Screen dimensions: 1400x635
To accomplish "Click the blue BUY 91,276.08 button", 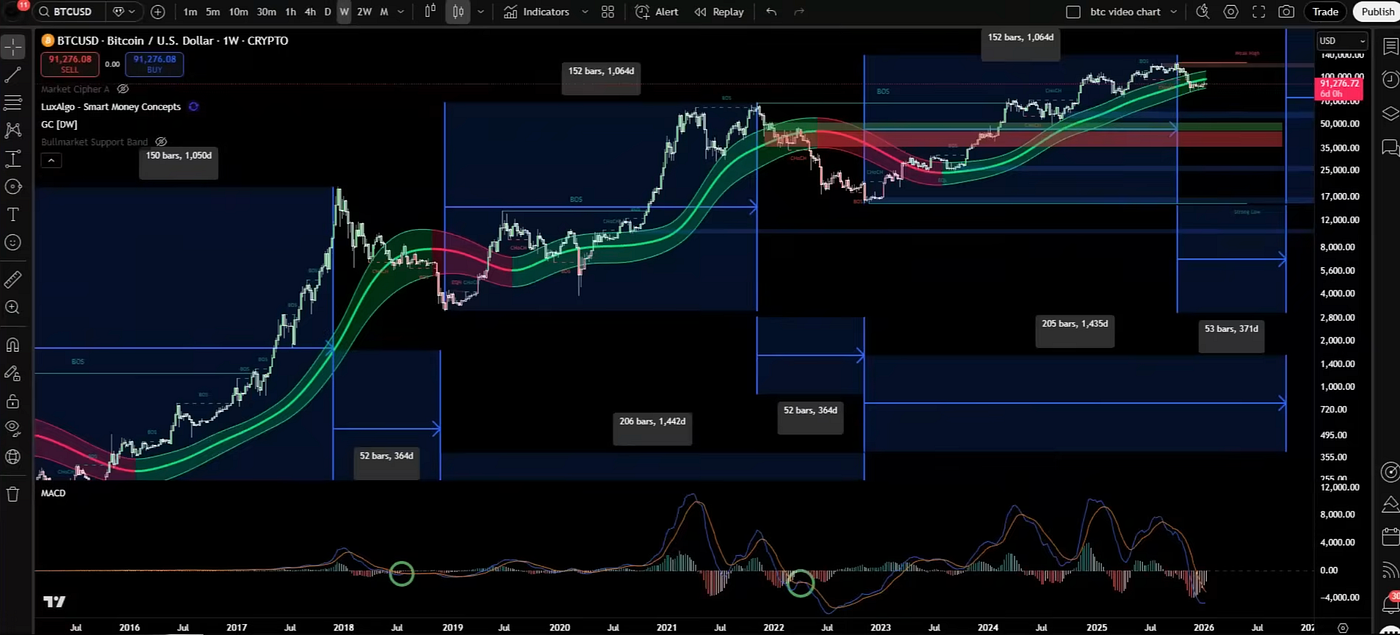I will coord(155,64).
